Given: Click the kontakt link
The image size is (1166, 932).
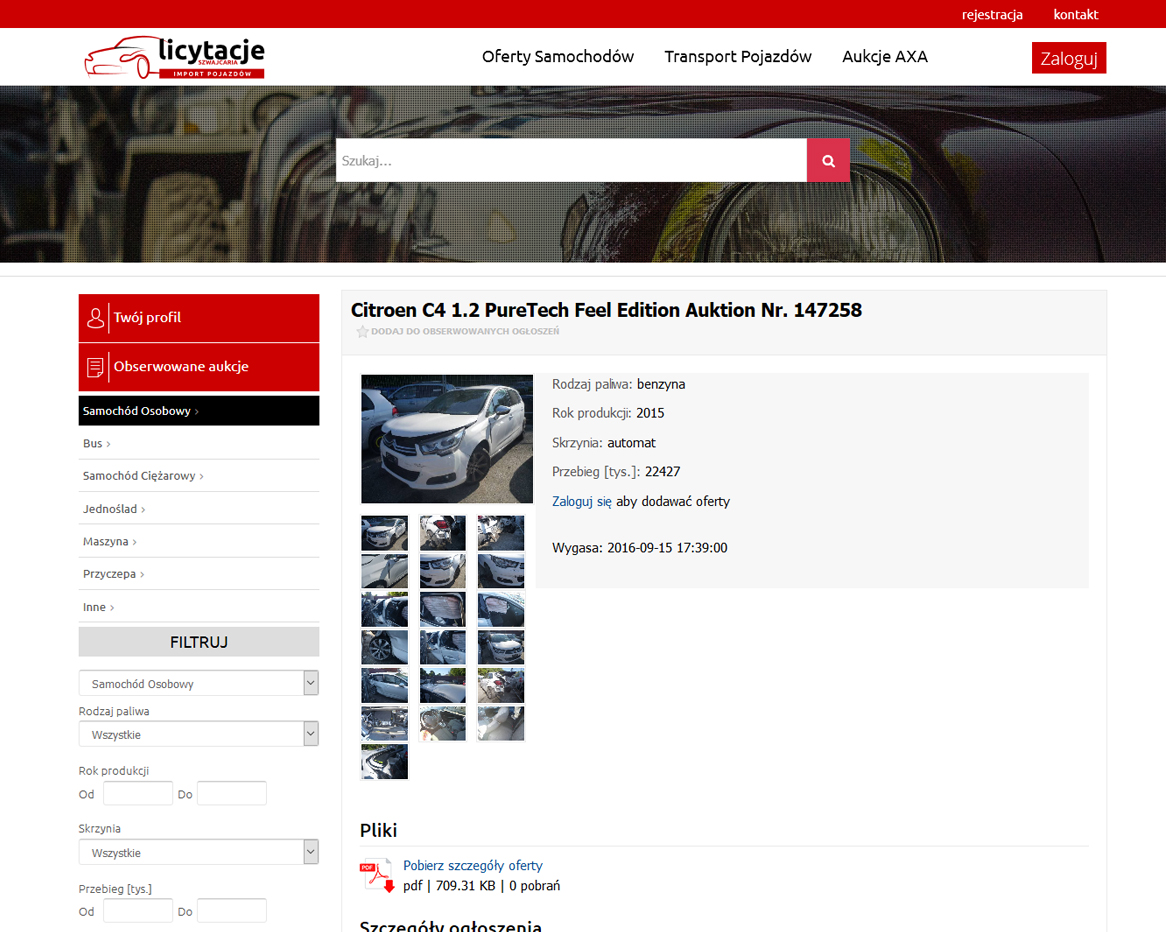Looking at the screenshot, I should click(1075, 14).
